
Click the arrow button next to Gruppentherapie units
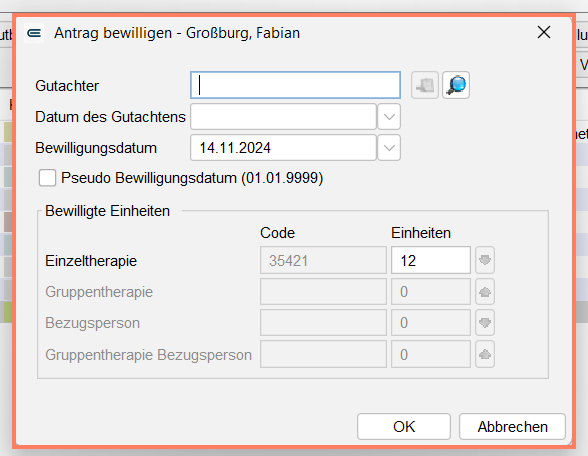tap(485, 292)
